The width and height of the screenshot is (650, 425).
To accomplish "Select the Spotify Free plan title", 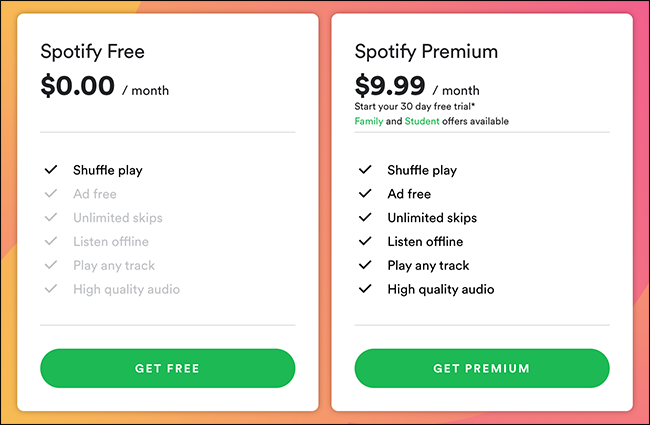I will [92, 51].
